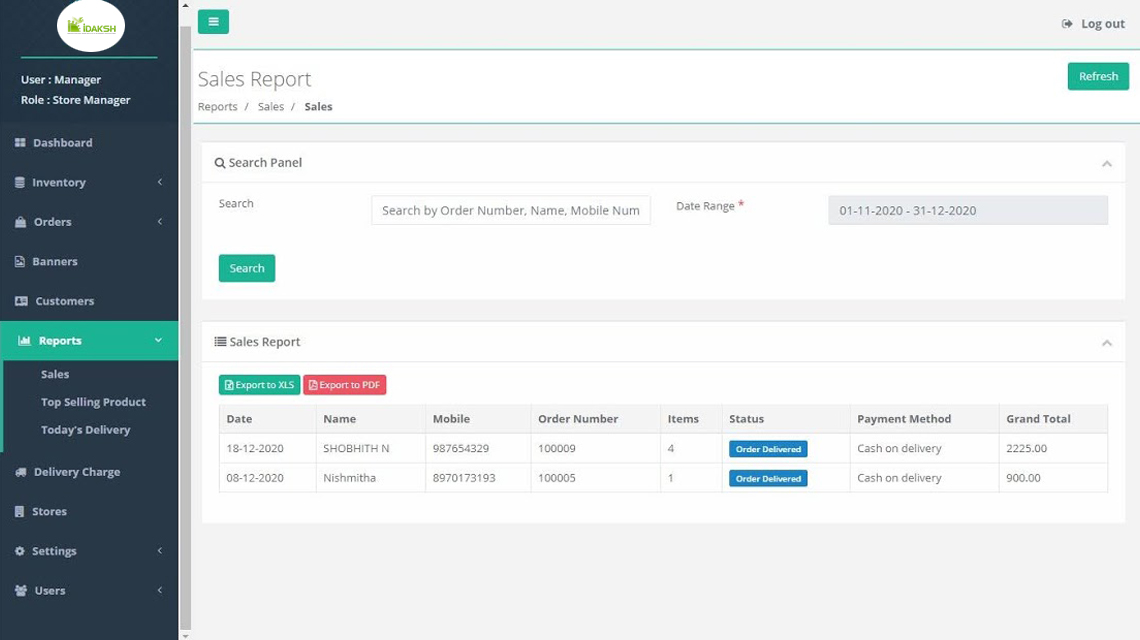
Task: Expand the Inventory submenu chevron
Action: [160, 182]
